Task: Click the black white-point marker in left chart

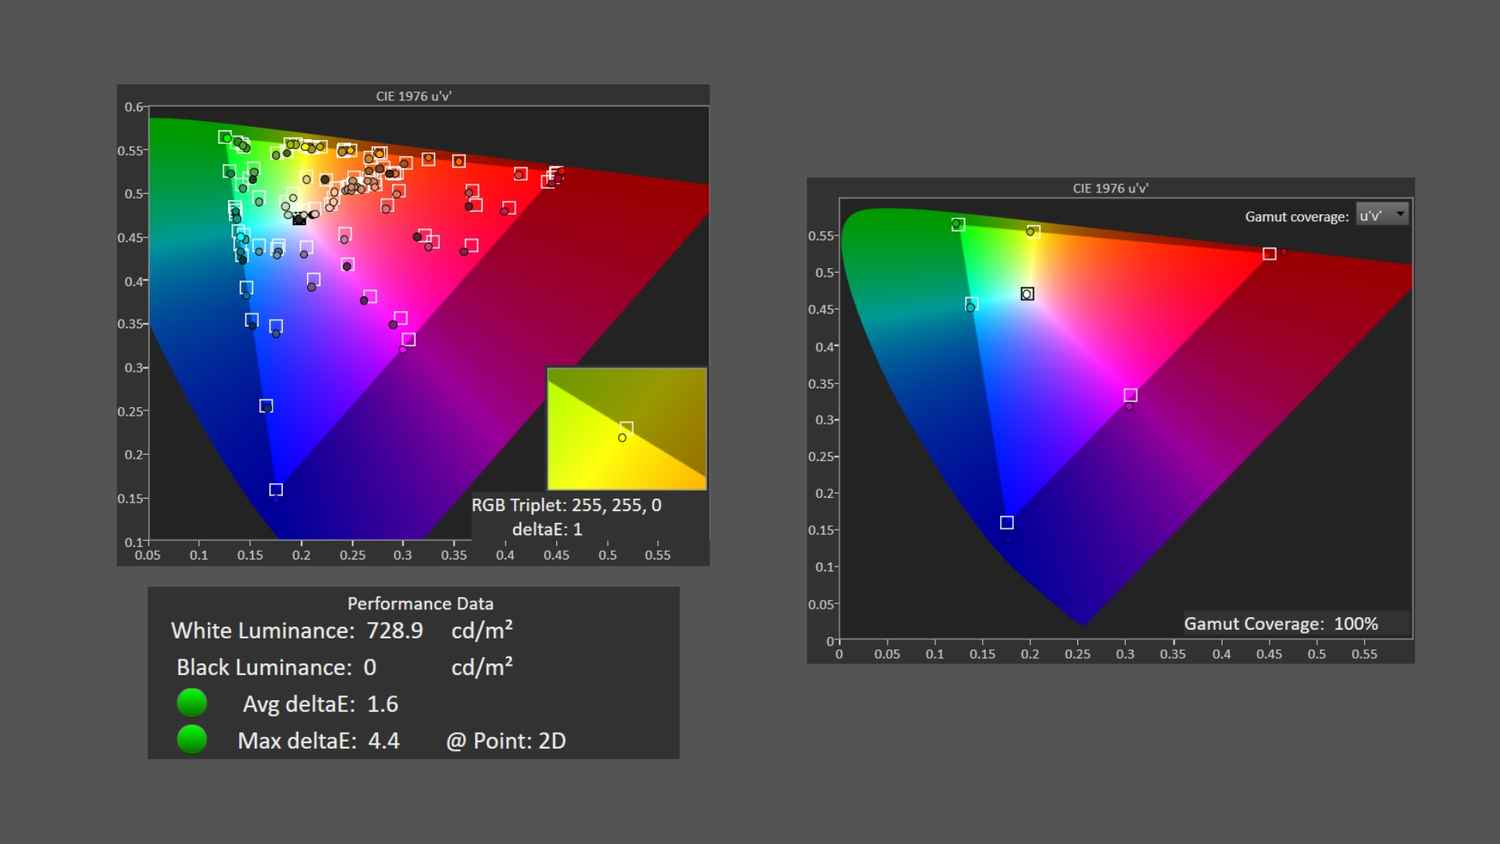Action: coord(299,219)
